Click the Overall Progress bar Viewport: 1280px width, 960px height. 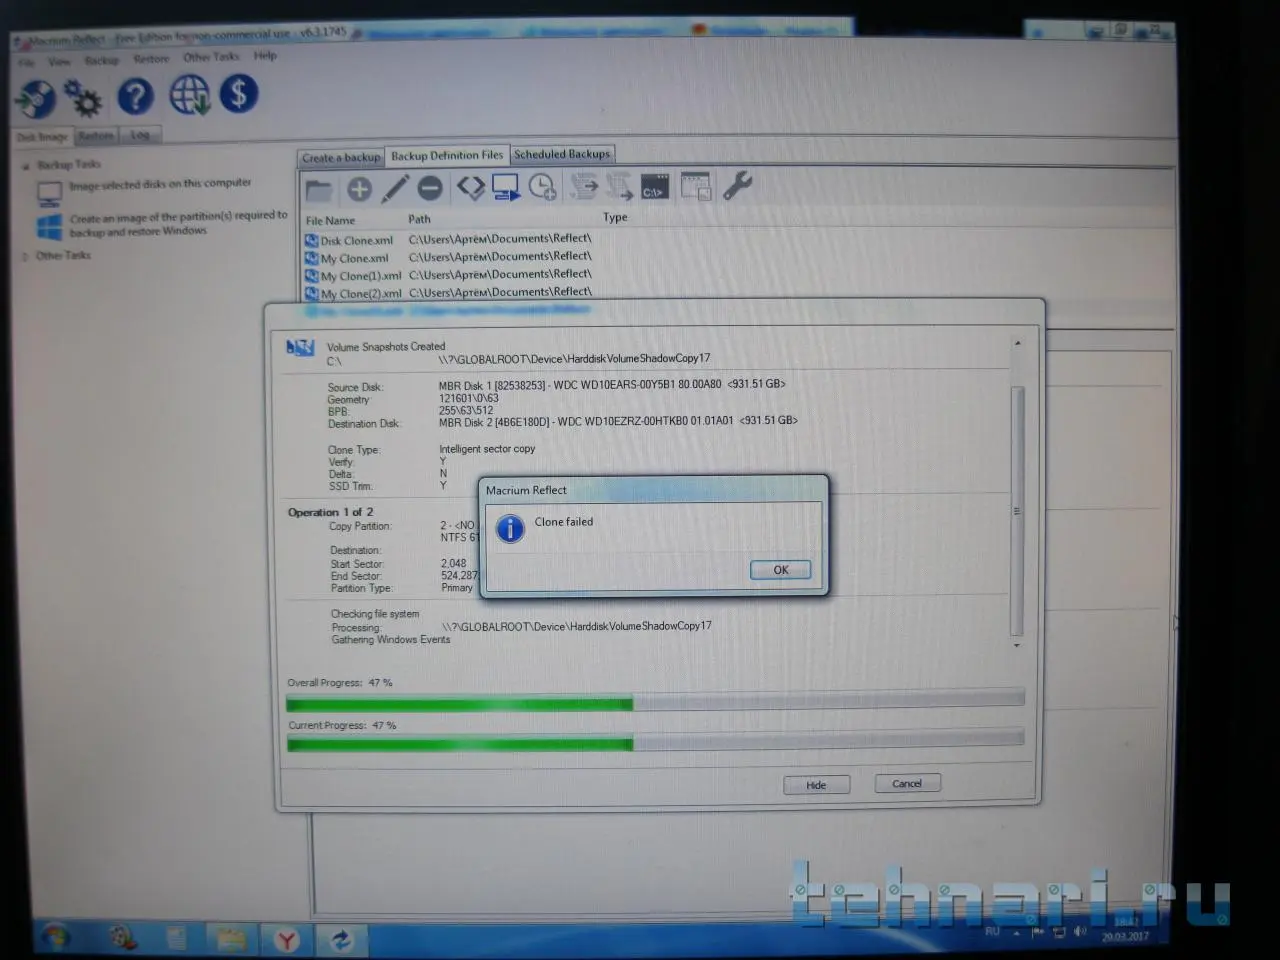tap(655, 700)
